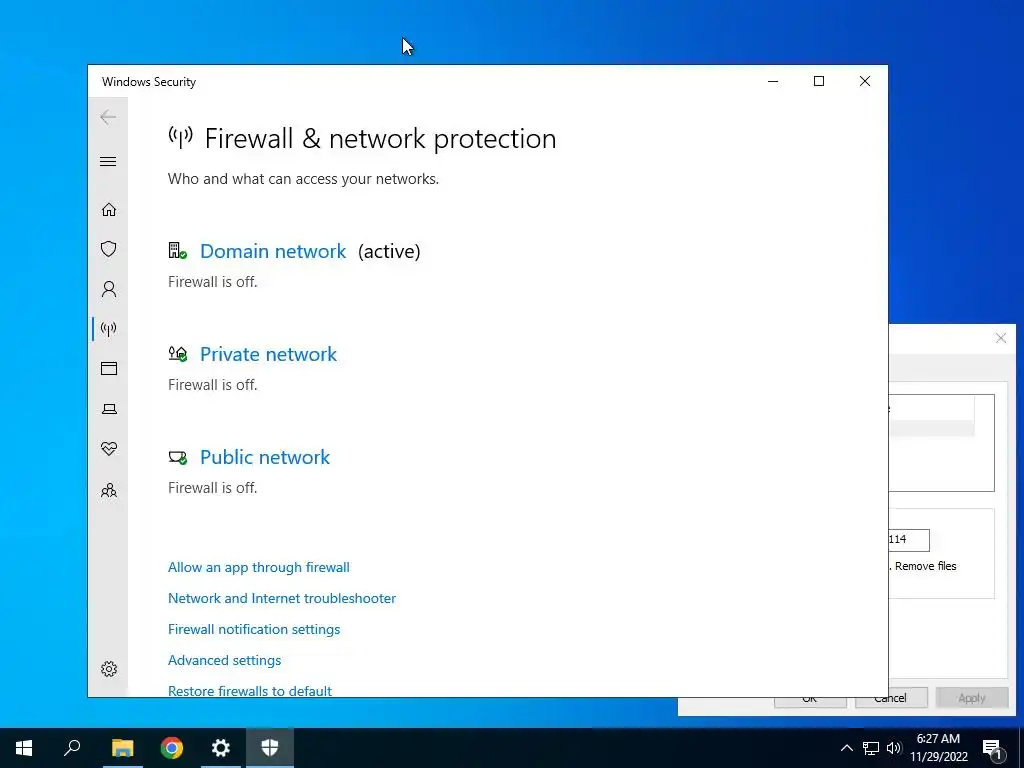Open taskbar search magnifier
The height and width of the screenshot is (768, 1024).
coord(72,748)
